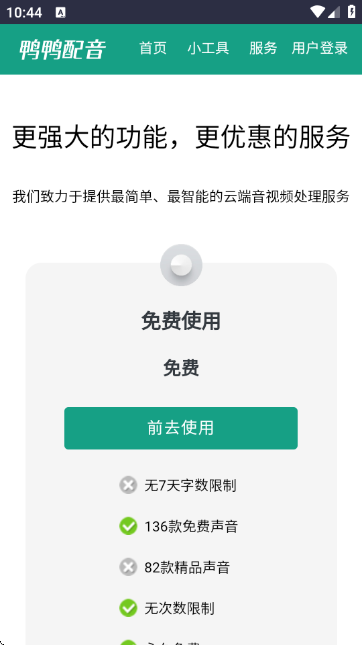Click the headline 更强大的功能，更优惠的服务
The image size is (362, 645).
click(181, 137)
